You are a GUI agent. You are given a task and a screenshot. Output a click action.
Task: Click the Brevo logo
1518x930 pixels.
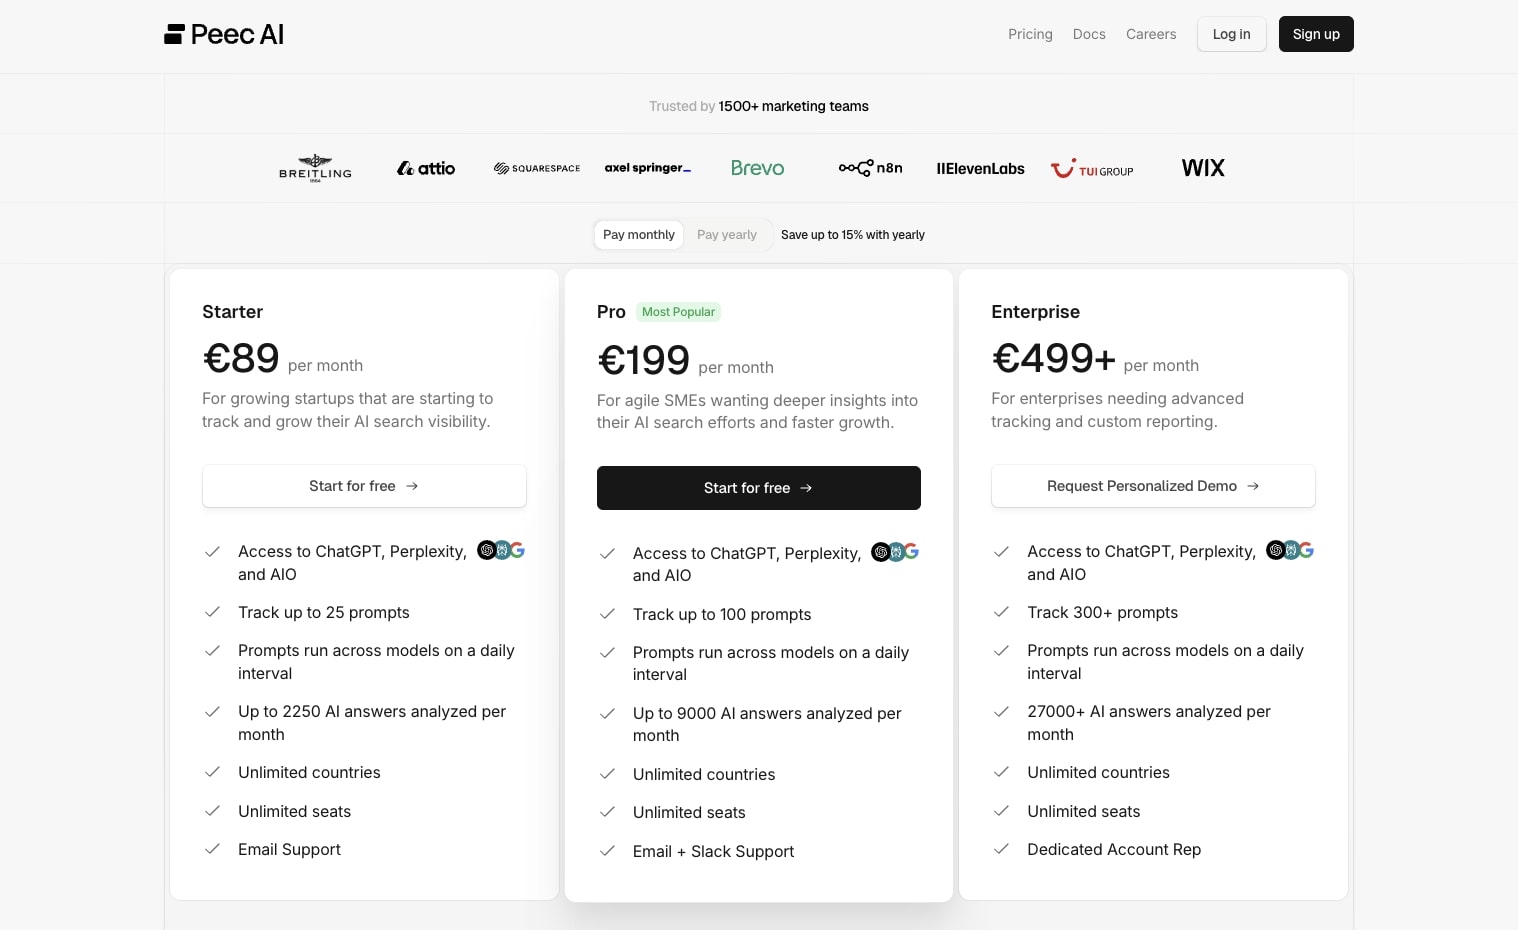[757, 168]
